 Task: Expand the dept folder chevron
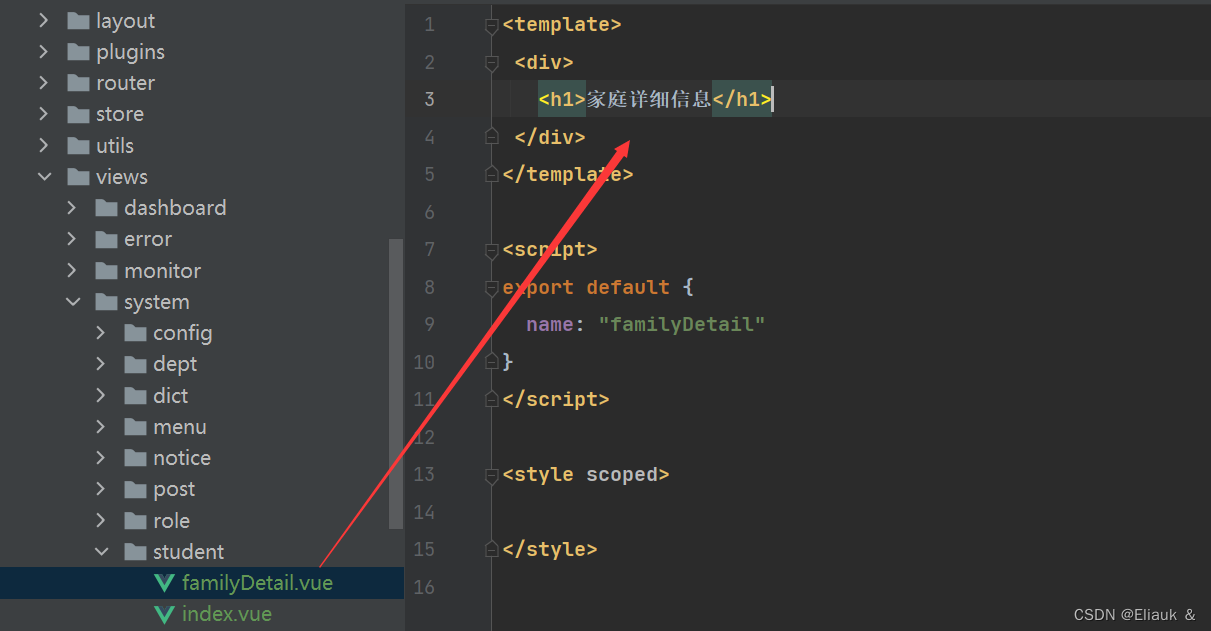tap(100, 364)
